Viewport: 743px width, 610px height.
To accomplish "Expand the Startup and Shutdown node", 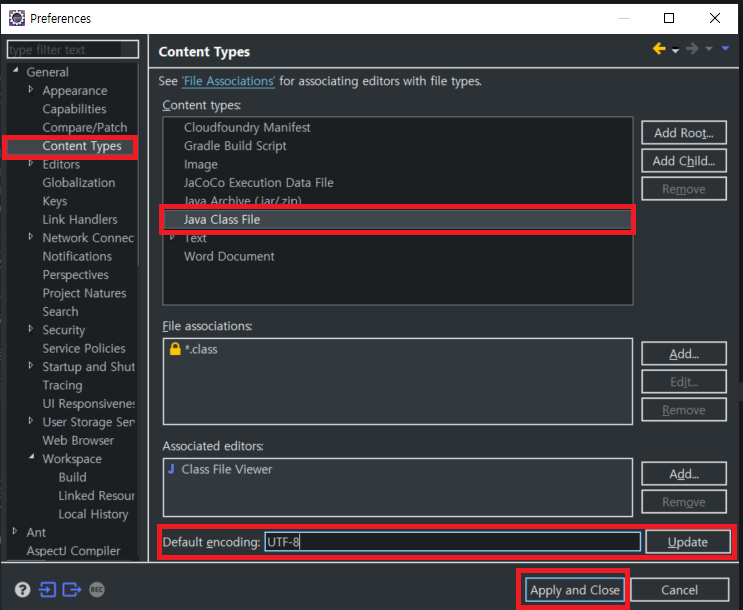I will (x=31, y=365).
